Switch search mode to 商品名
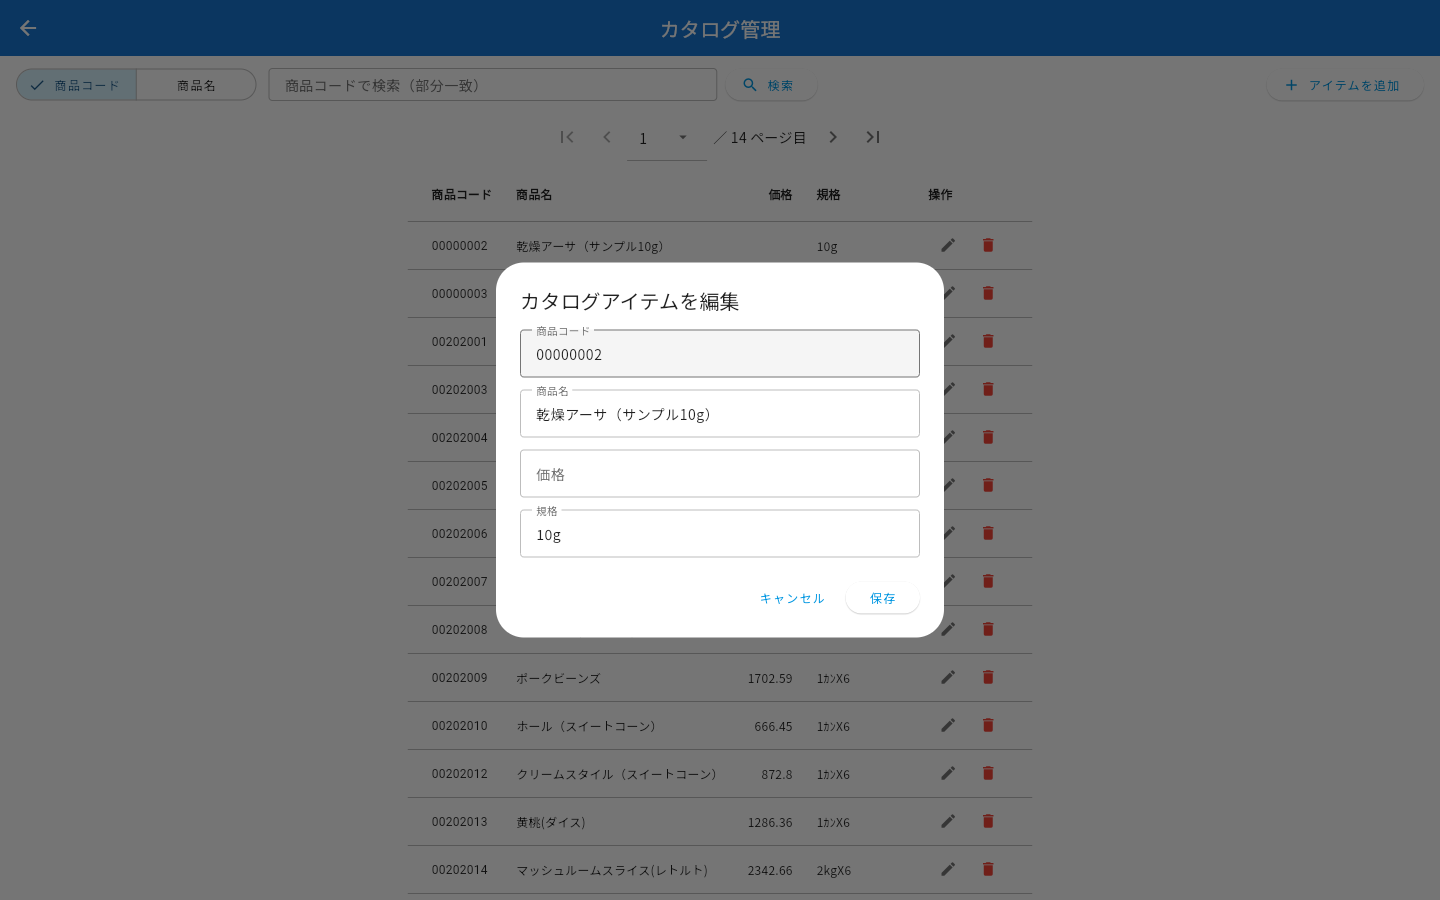The width and height of the screenshot is (1440, 900). point(196,85)
